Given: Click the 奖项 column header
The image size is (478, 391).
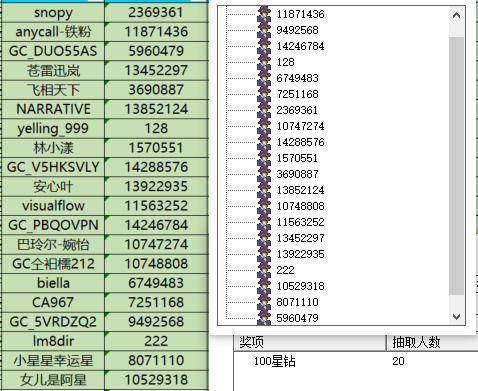Looking at the screenshot, I should coord(310,342).
